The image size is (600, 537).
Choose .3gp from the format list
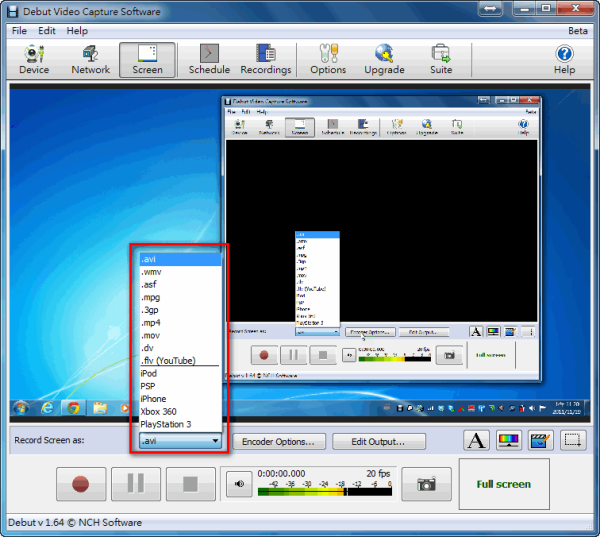point(180,310)
